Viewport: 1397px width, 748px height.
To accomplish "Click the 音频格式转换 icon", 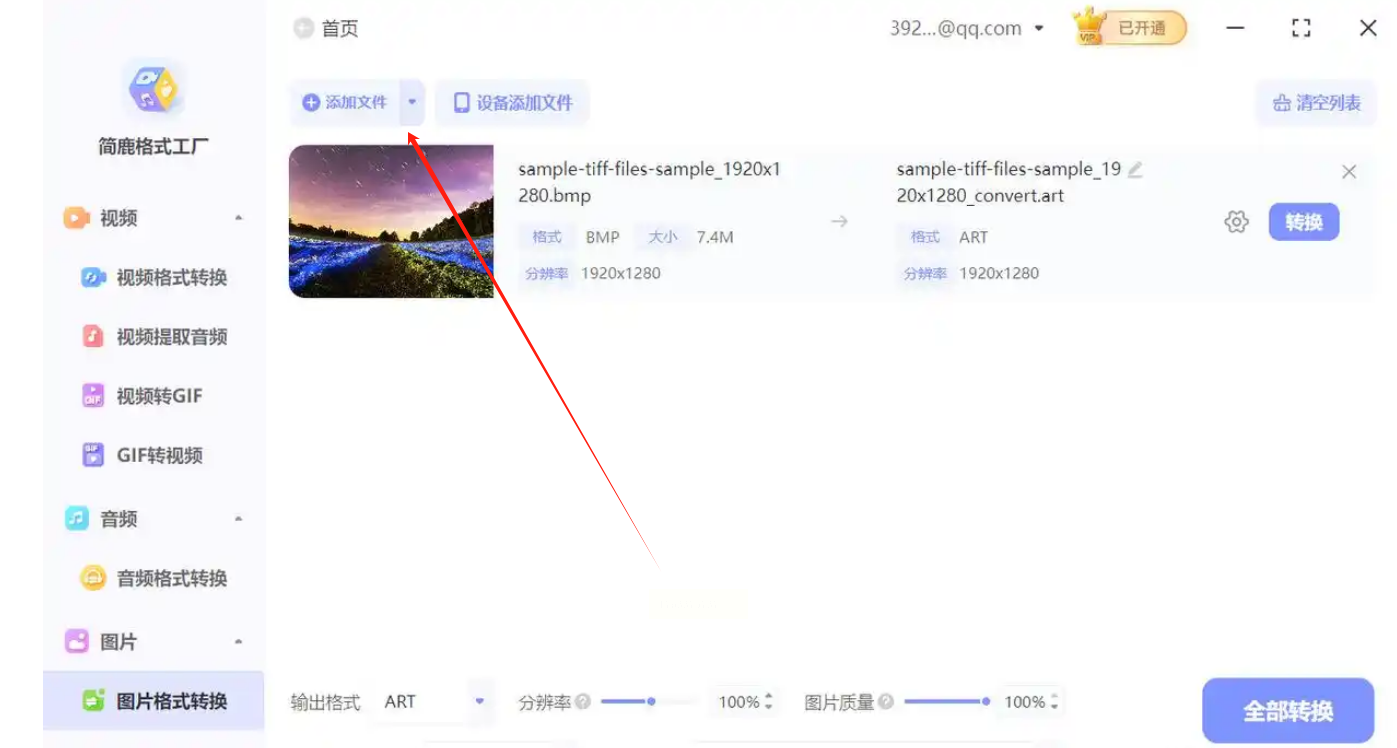I will pos(93,578).
